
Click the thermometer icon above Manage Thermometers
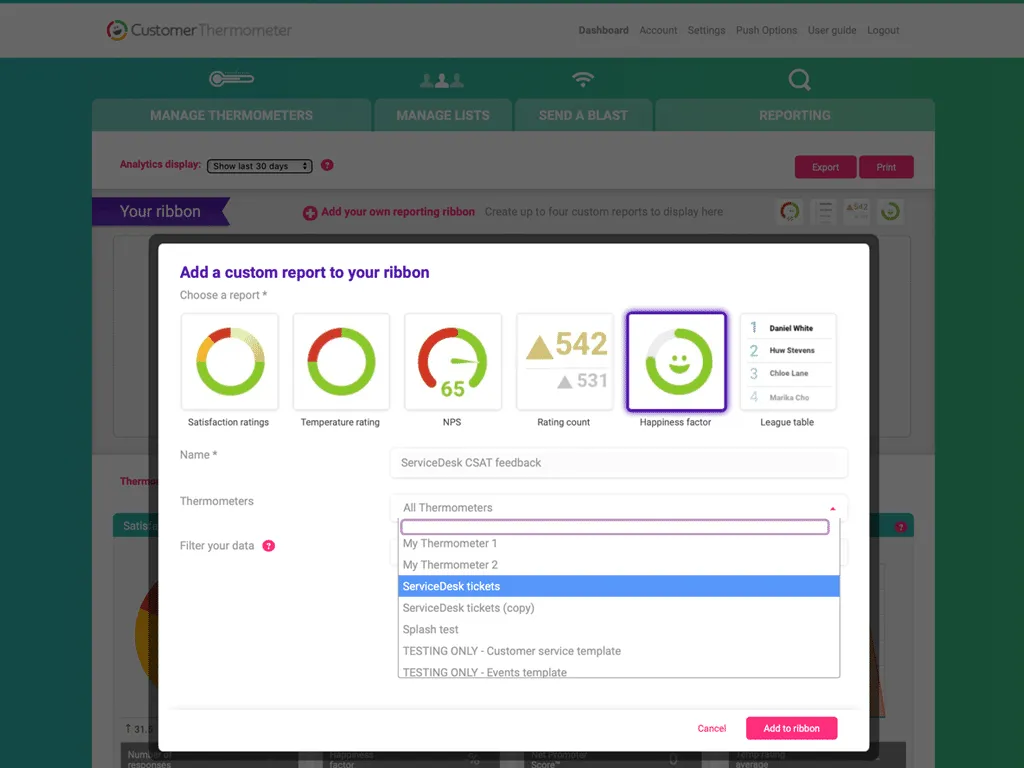click(231, 79)
